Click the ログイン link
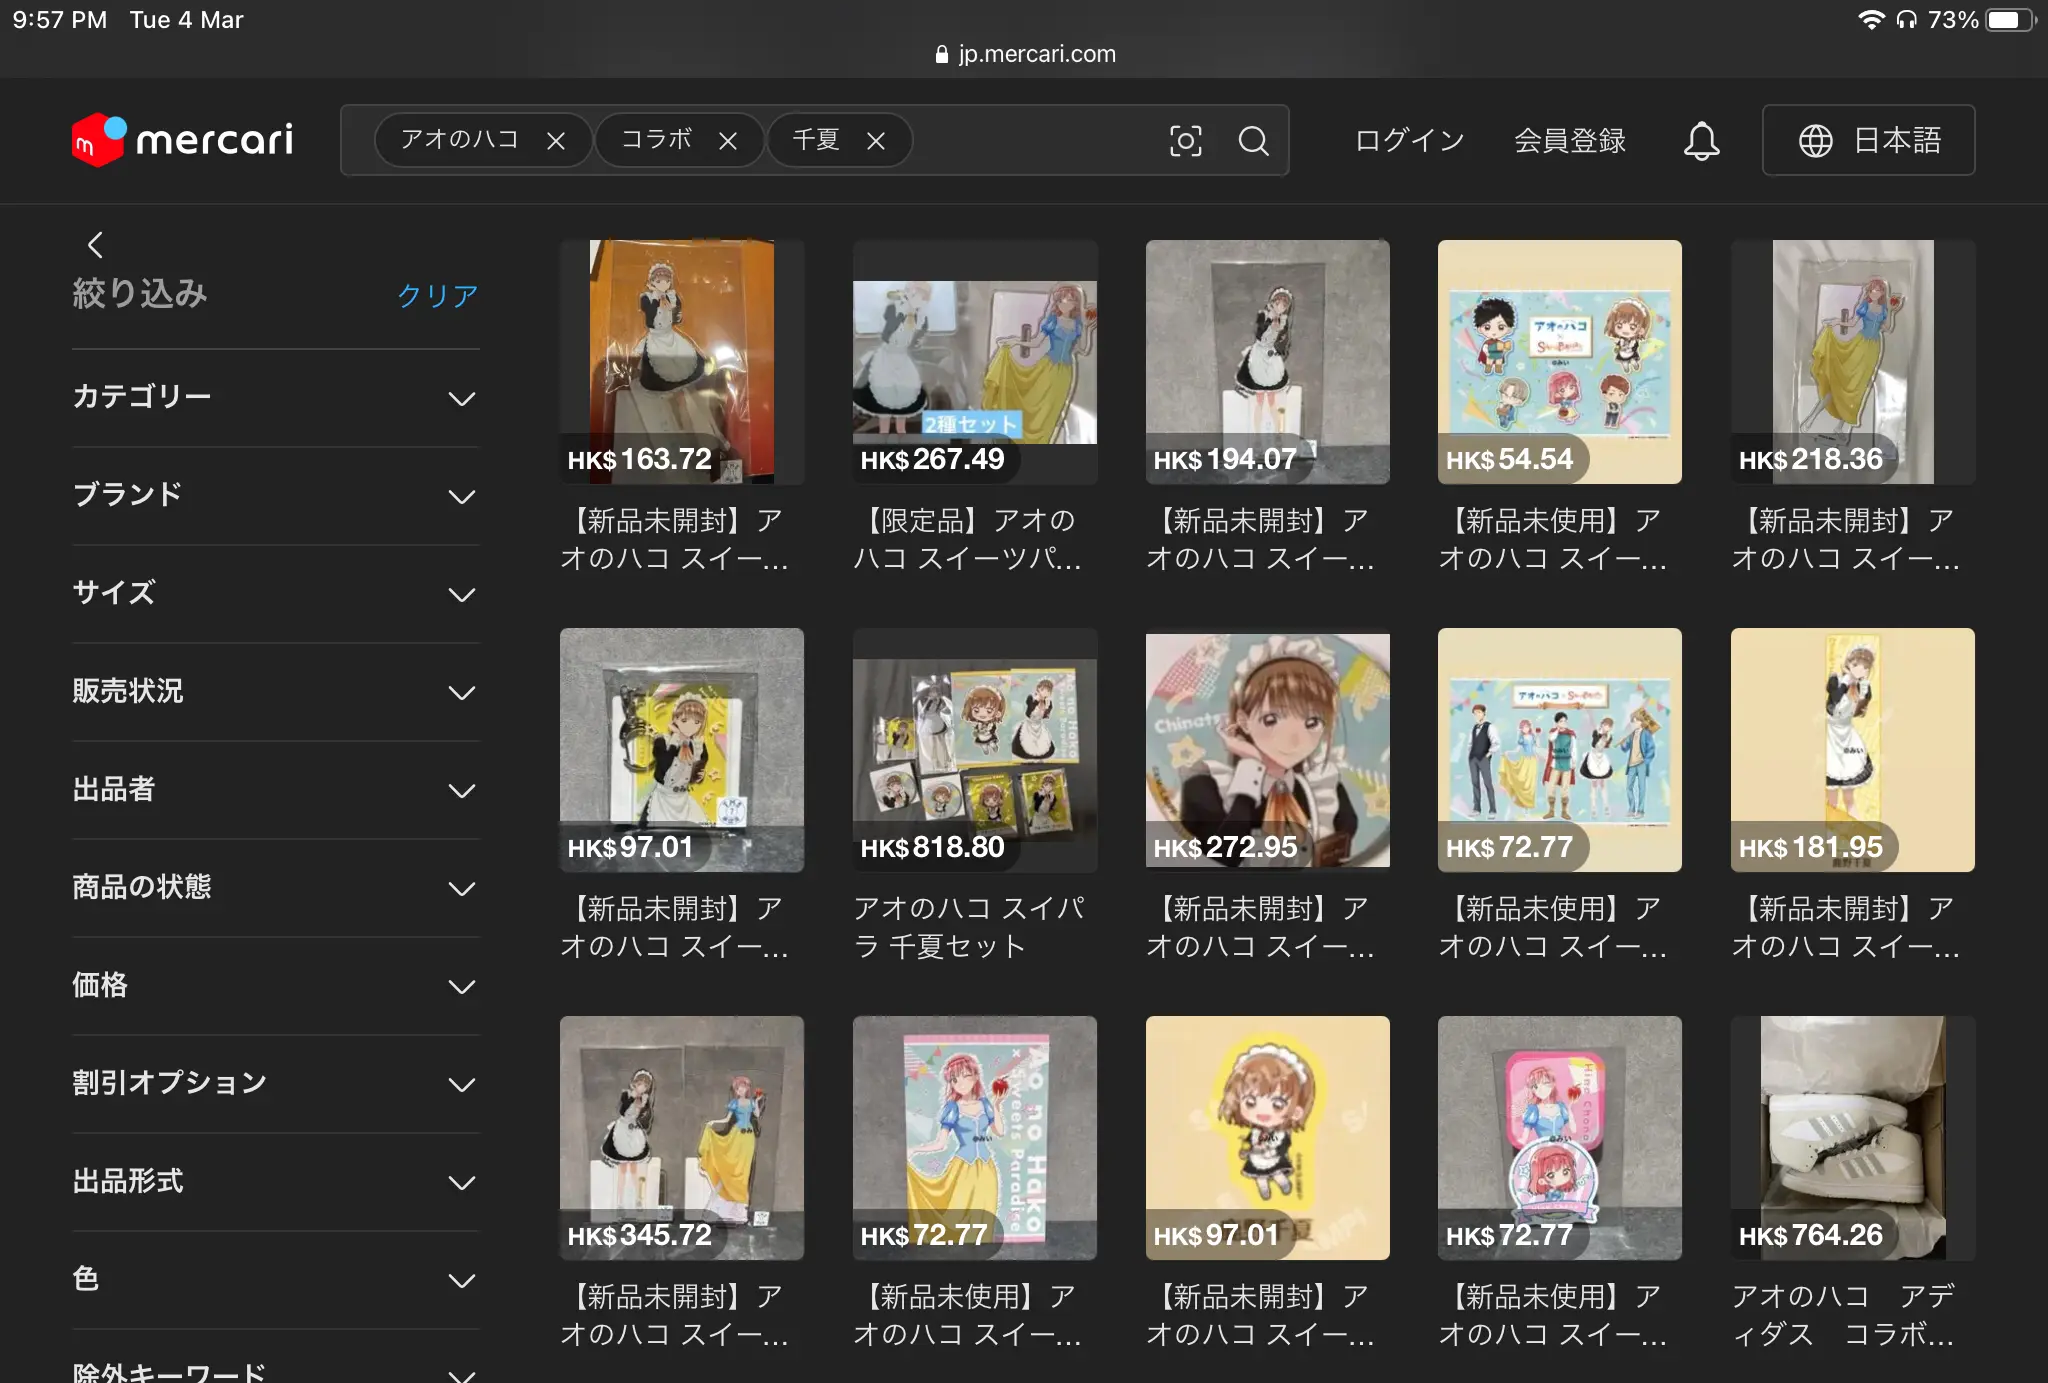 [x=1410, y=141]
